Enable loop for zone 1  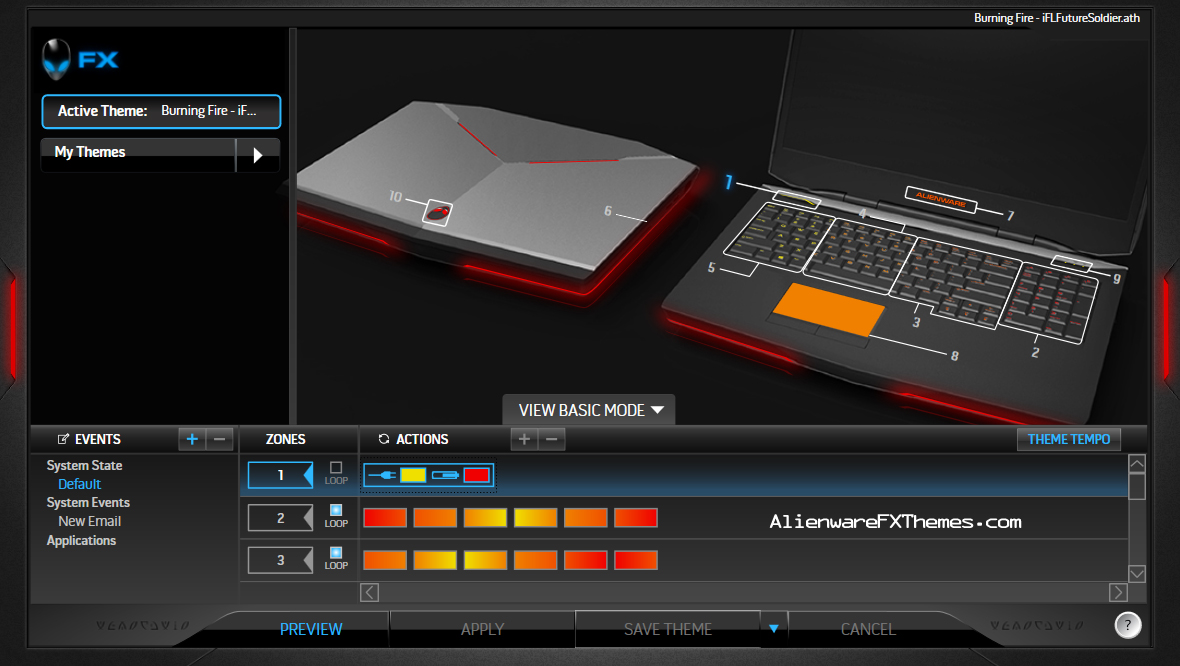pyautogui.click(x=336, y=467)
